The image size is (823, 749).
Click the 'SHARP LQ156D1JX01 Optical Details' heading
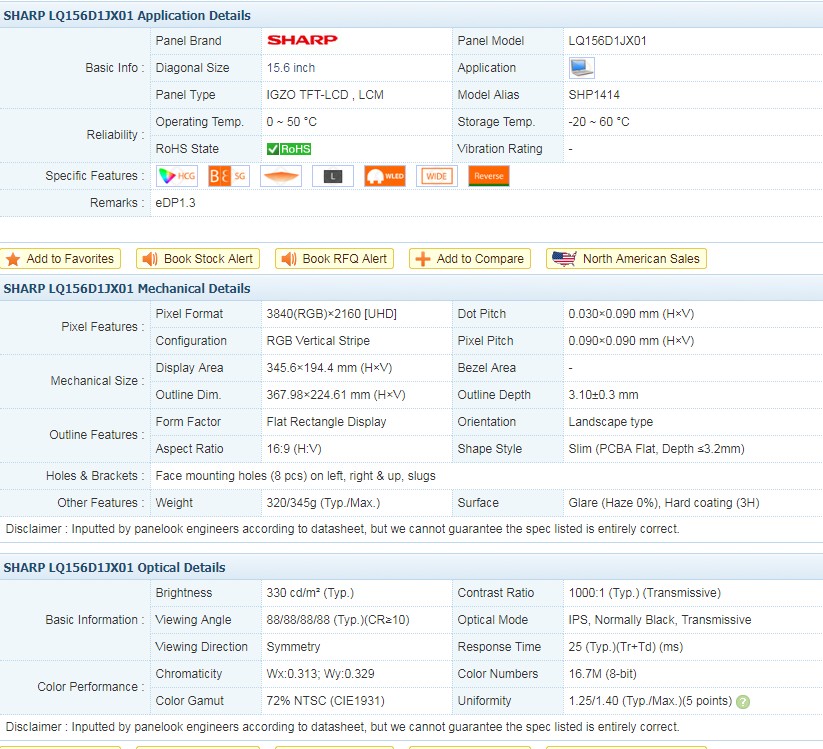tap(114, 568)
